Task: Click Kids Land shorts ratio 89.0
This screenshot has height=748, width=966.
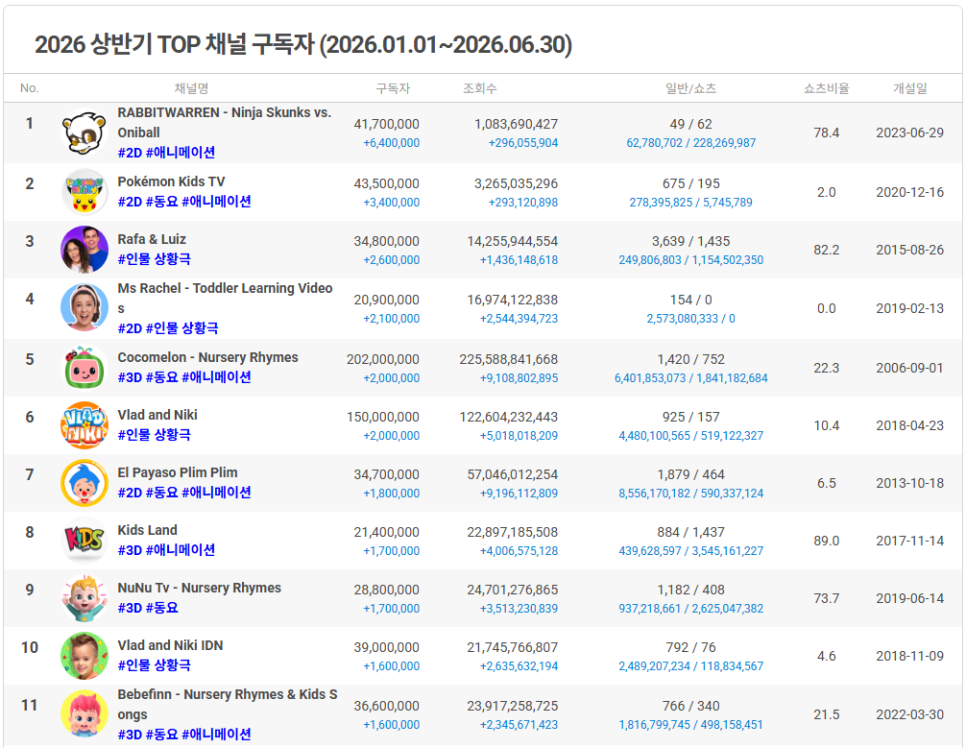Action: (826, 540)
